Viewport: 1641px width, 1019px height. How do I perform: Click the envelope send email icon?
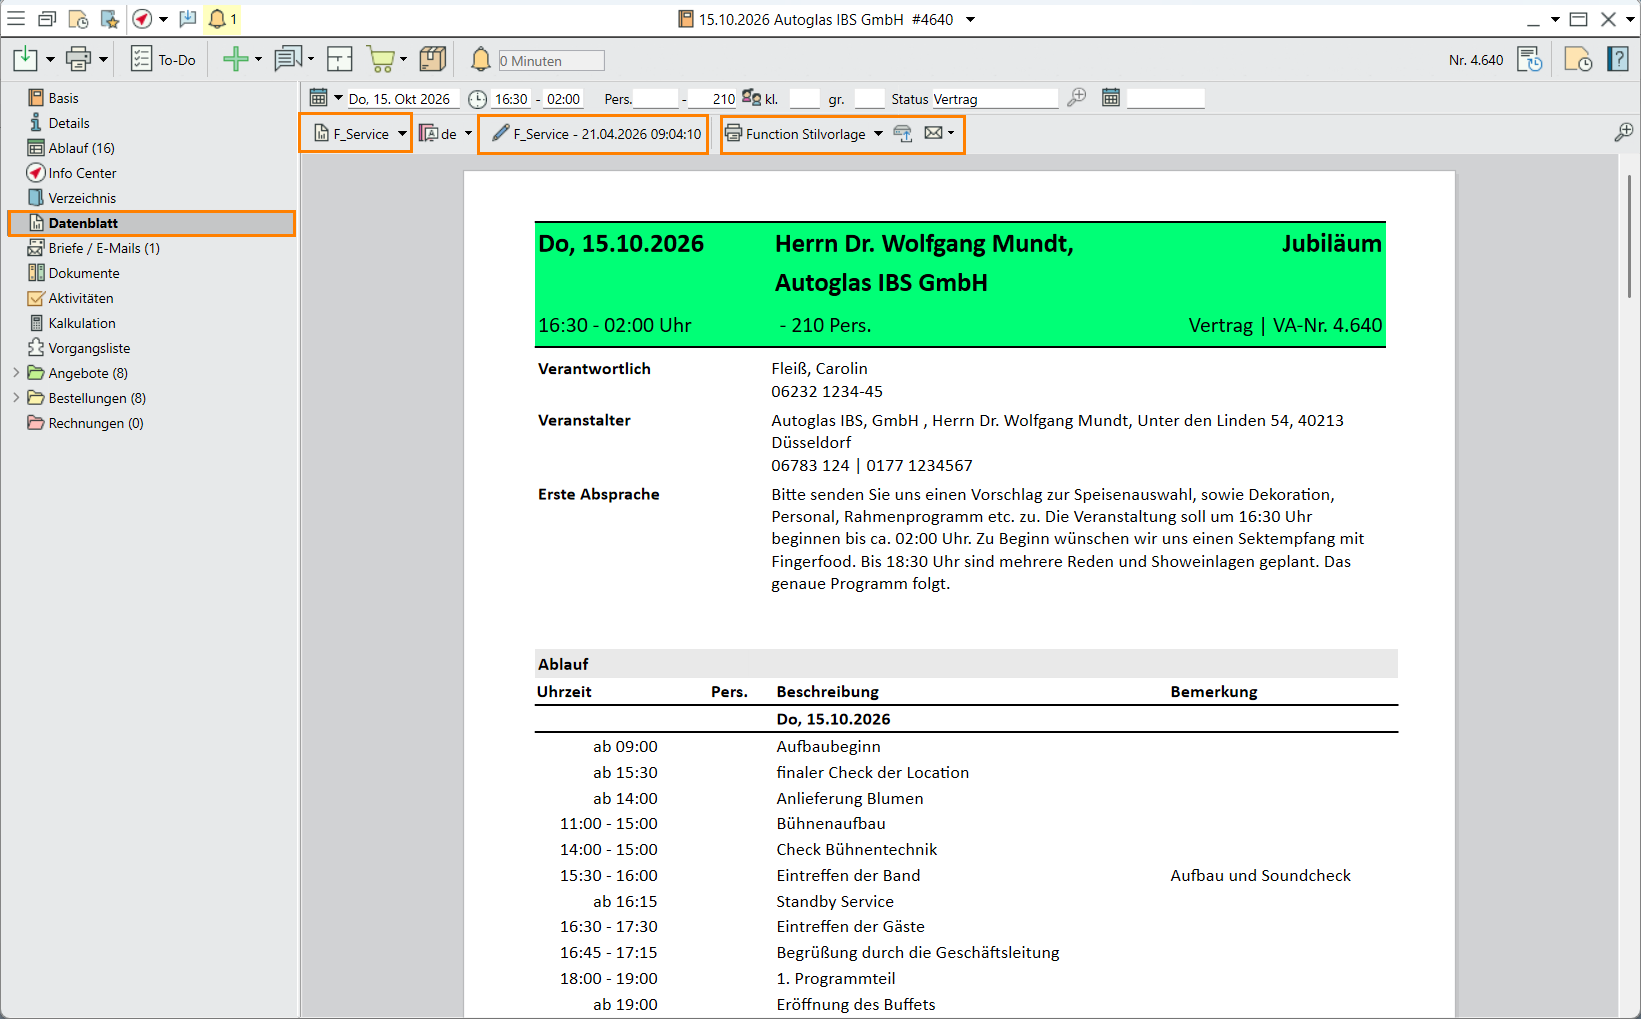pos(933,133)
